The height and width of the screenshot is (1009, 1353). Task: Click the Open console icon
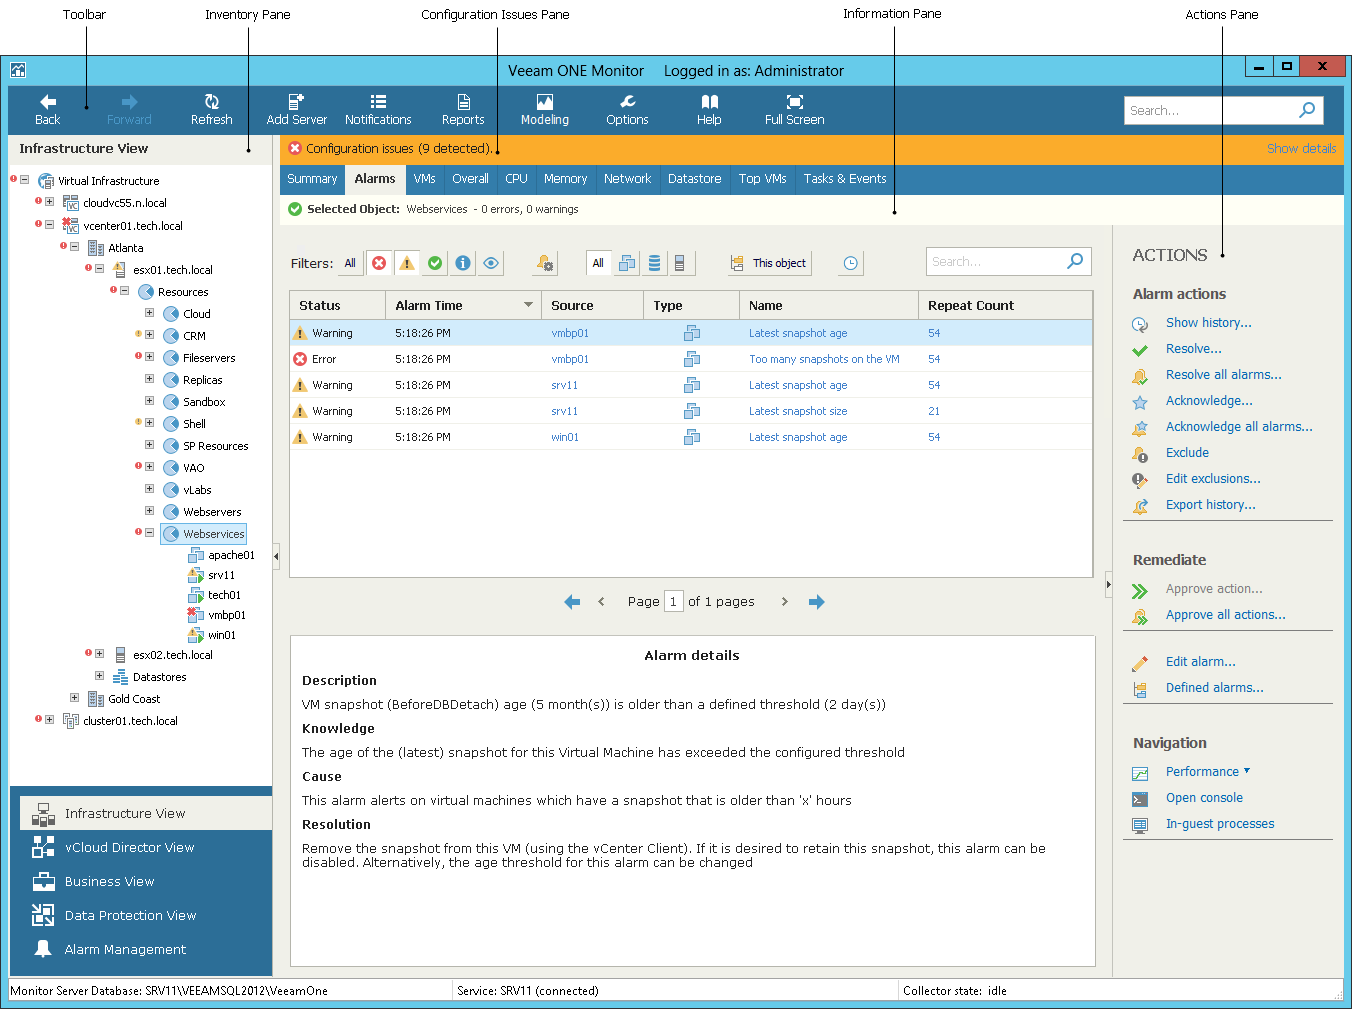click(x=1140, y=799)
